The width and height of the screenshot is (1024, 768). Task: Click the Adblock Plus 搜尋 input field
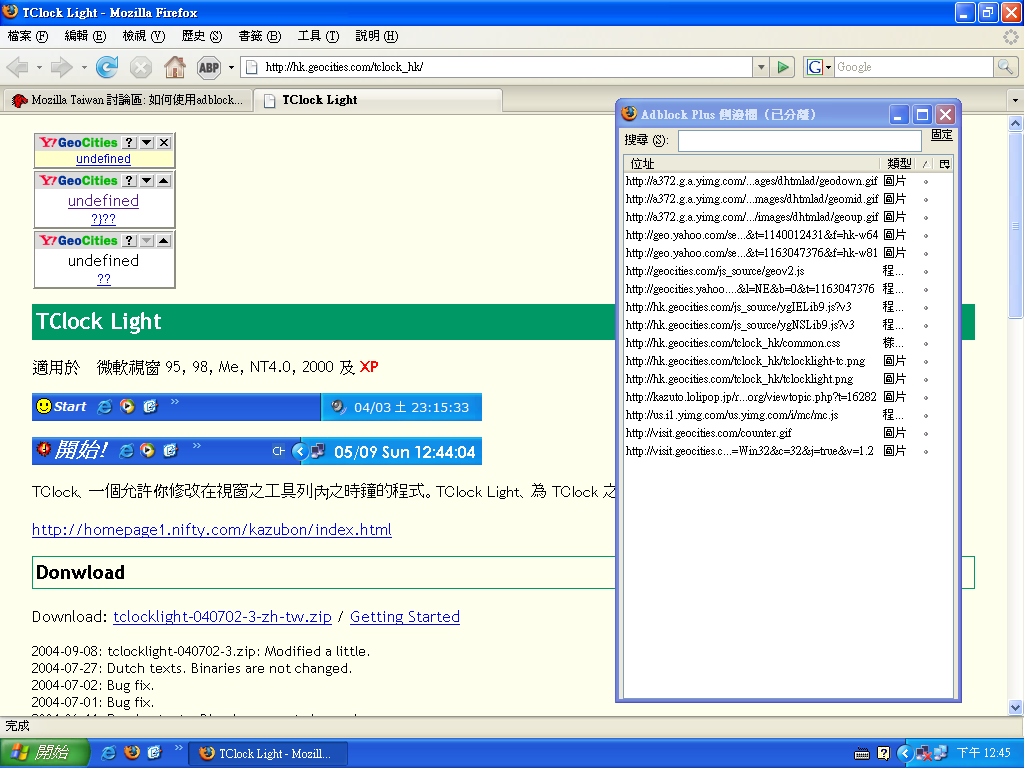[799, 141]
